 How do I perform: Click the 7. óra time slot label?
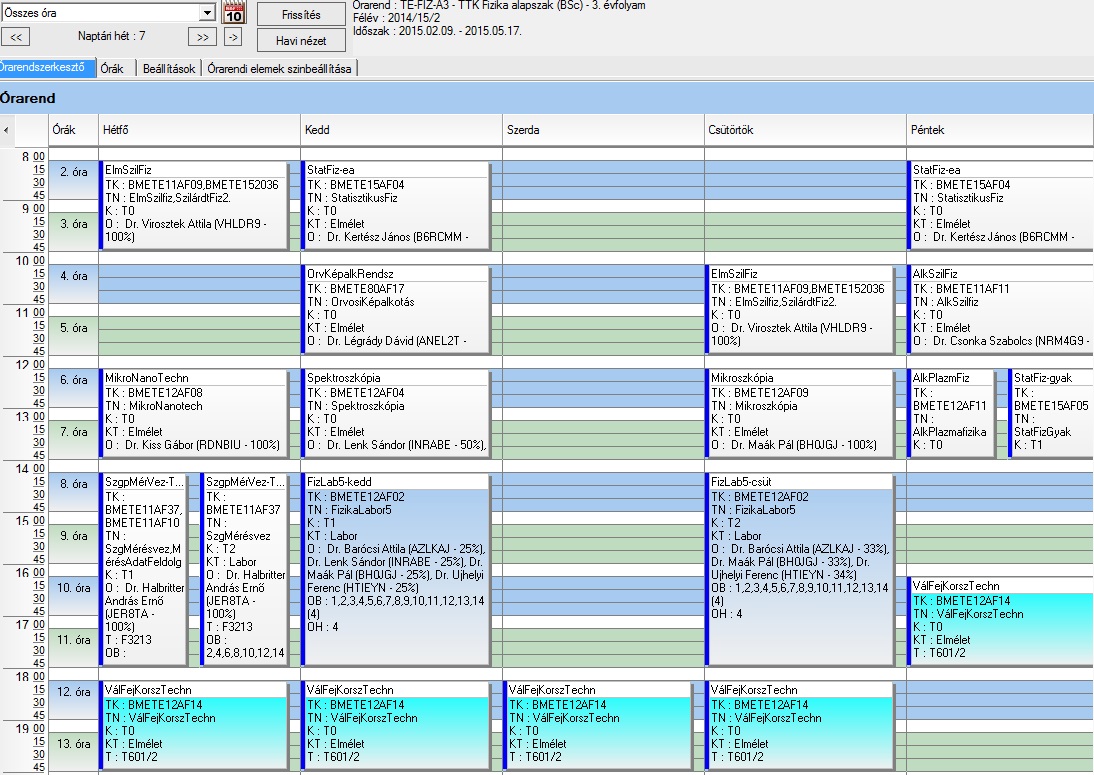point(73,432)
